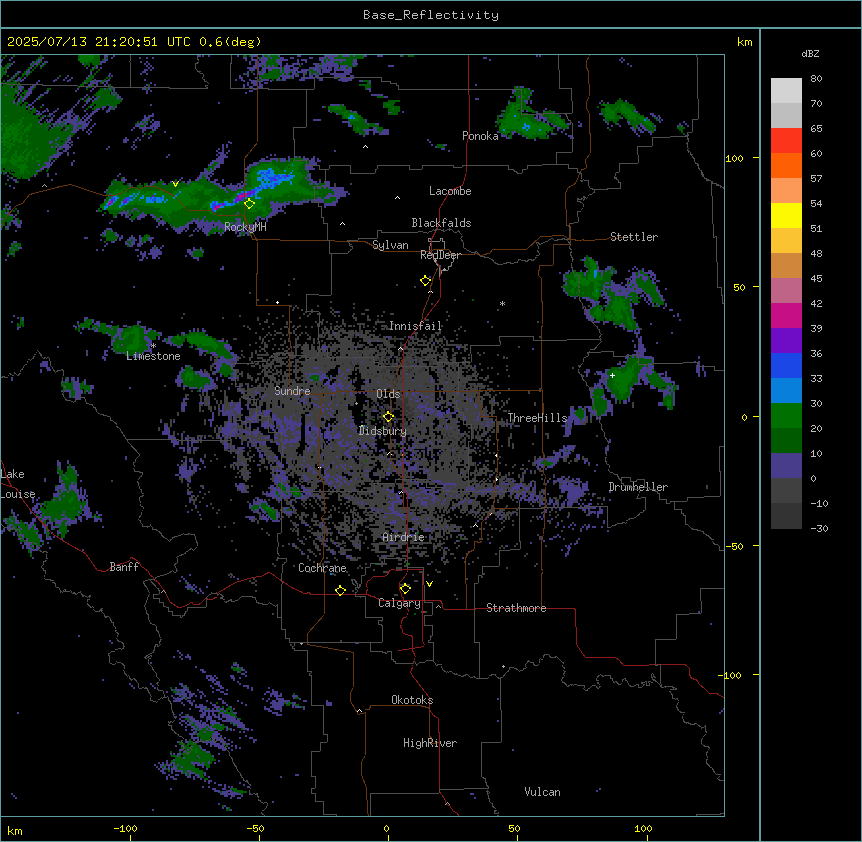Image resolution: width=862 pixels, height=842 pixels.
Task: Click the dBZ legend heading
Action: [x=810, y=54]
